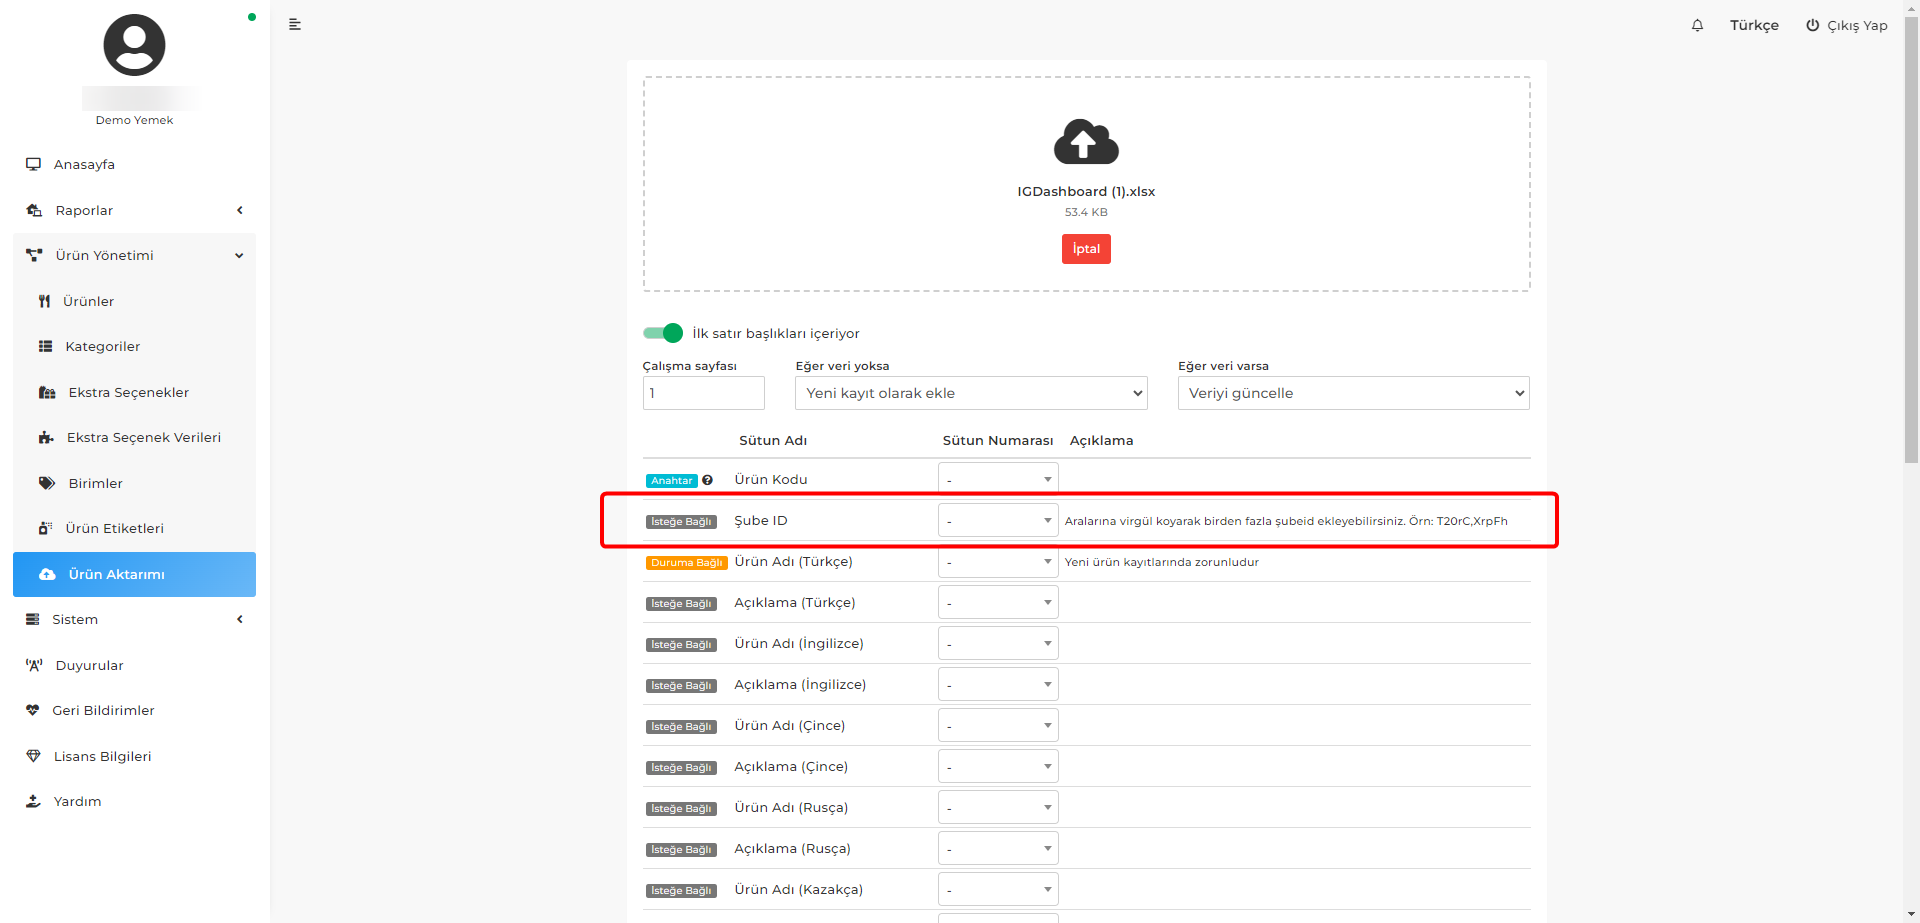Screen dimensions: 1920x923
Task: Click the İsteğe Bağlı badge on Şube ID row
Action: tap(681, 521)
